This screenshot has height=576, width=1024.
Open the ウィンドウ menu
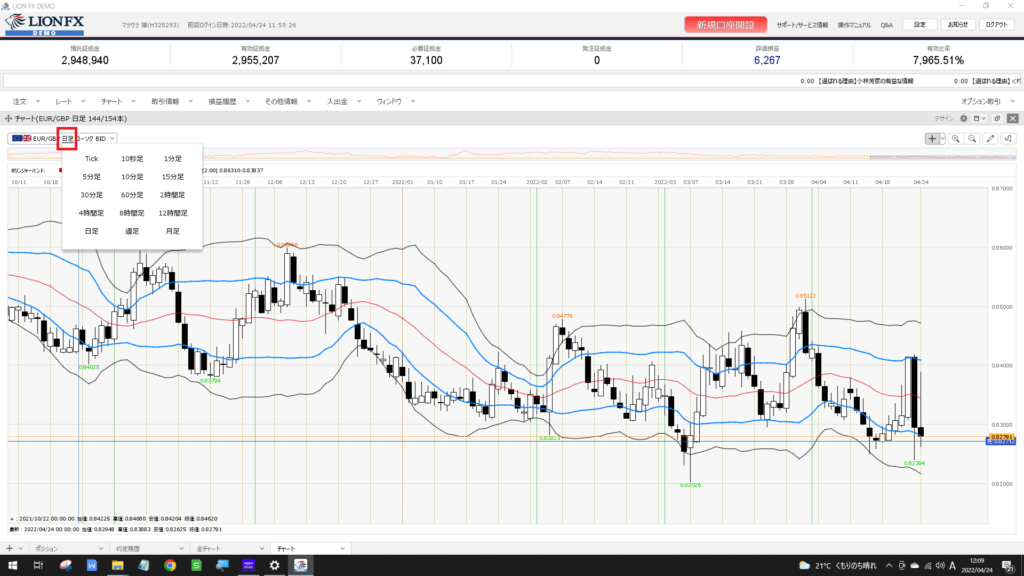coord(389,102)
